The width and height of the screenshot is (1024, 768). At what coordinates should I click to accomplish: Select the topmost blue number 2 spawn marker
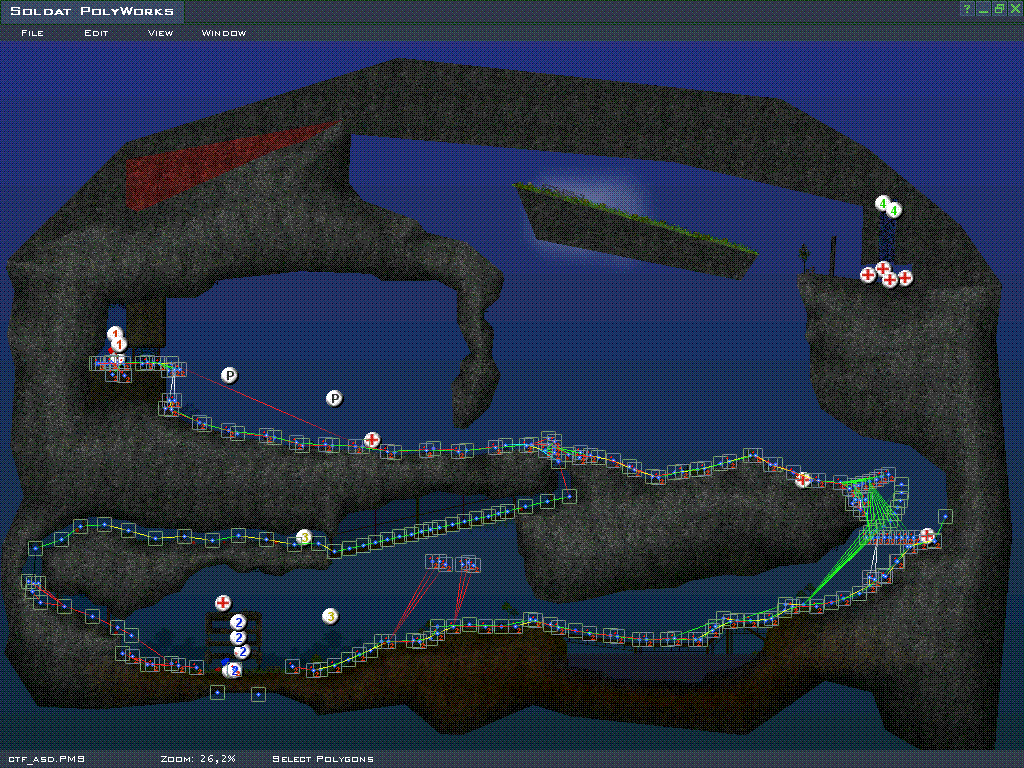point(238,622)
